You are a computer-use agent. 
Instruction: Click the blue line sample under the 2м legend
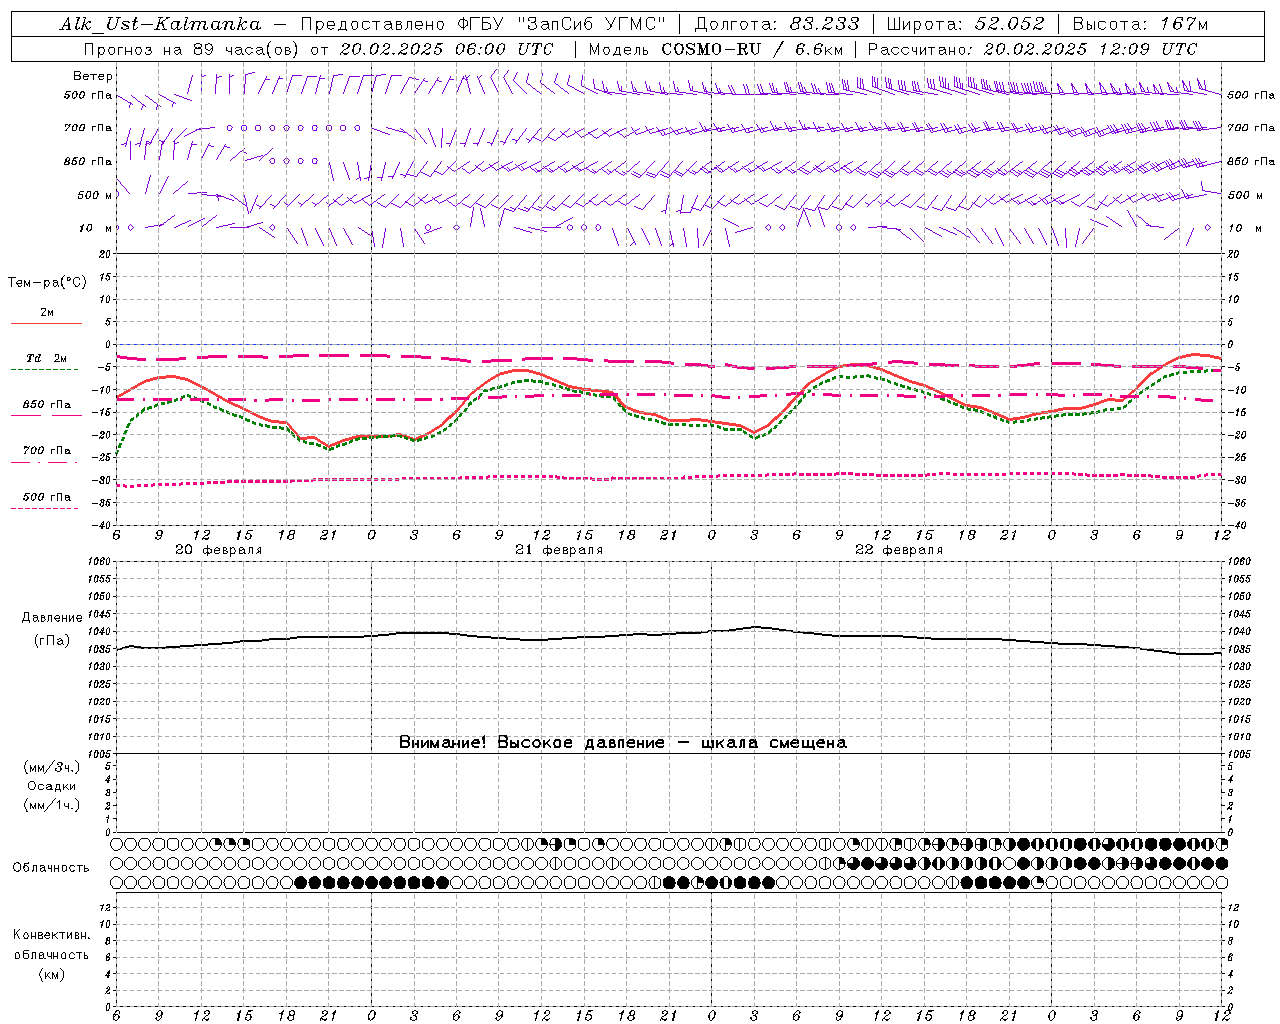click(x=46, y=324)
